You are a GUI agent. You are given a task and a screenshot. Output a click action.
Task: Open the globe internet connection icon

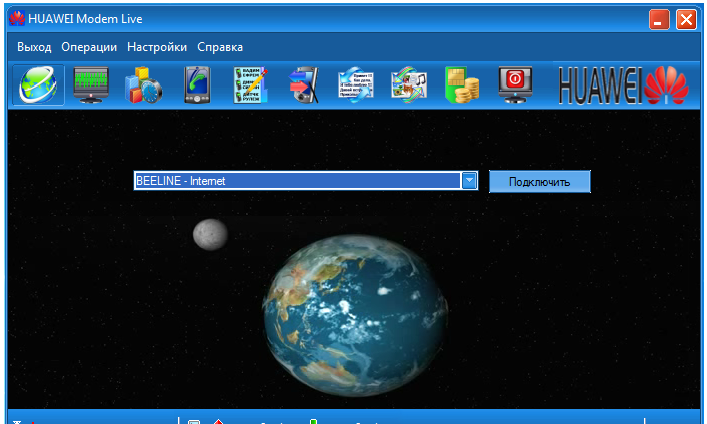click(38, 85)
